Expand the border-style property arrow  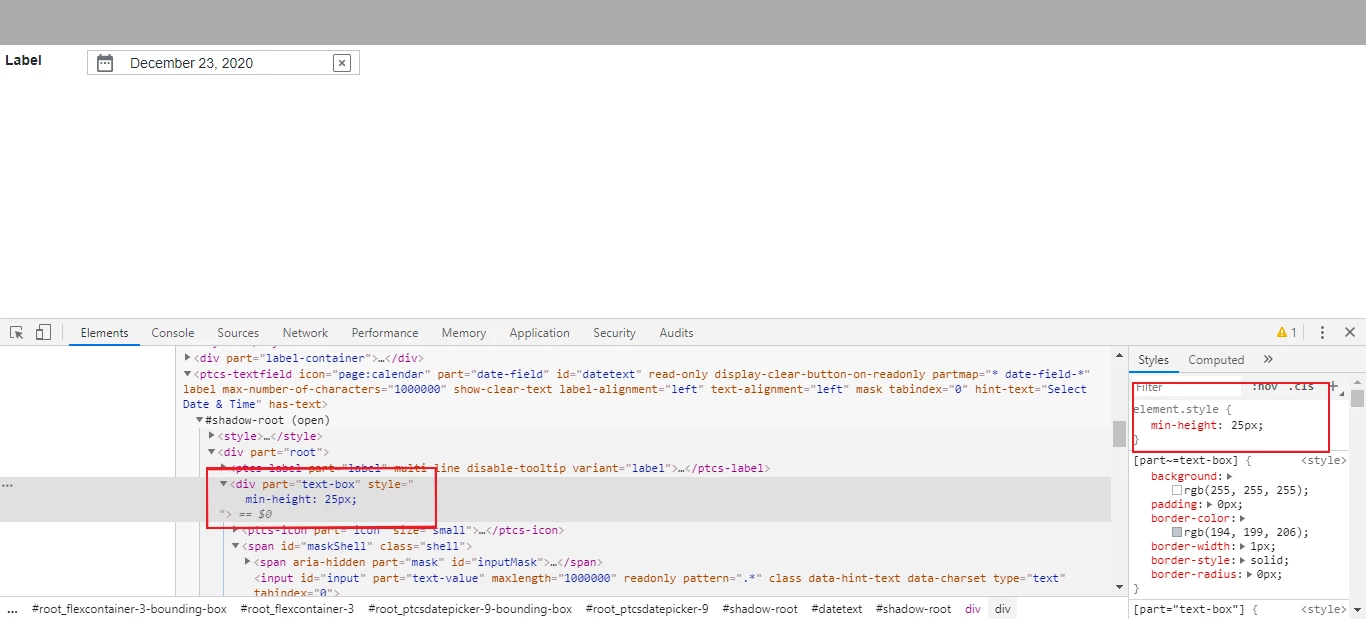click(x=1243, y=561)
